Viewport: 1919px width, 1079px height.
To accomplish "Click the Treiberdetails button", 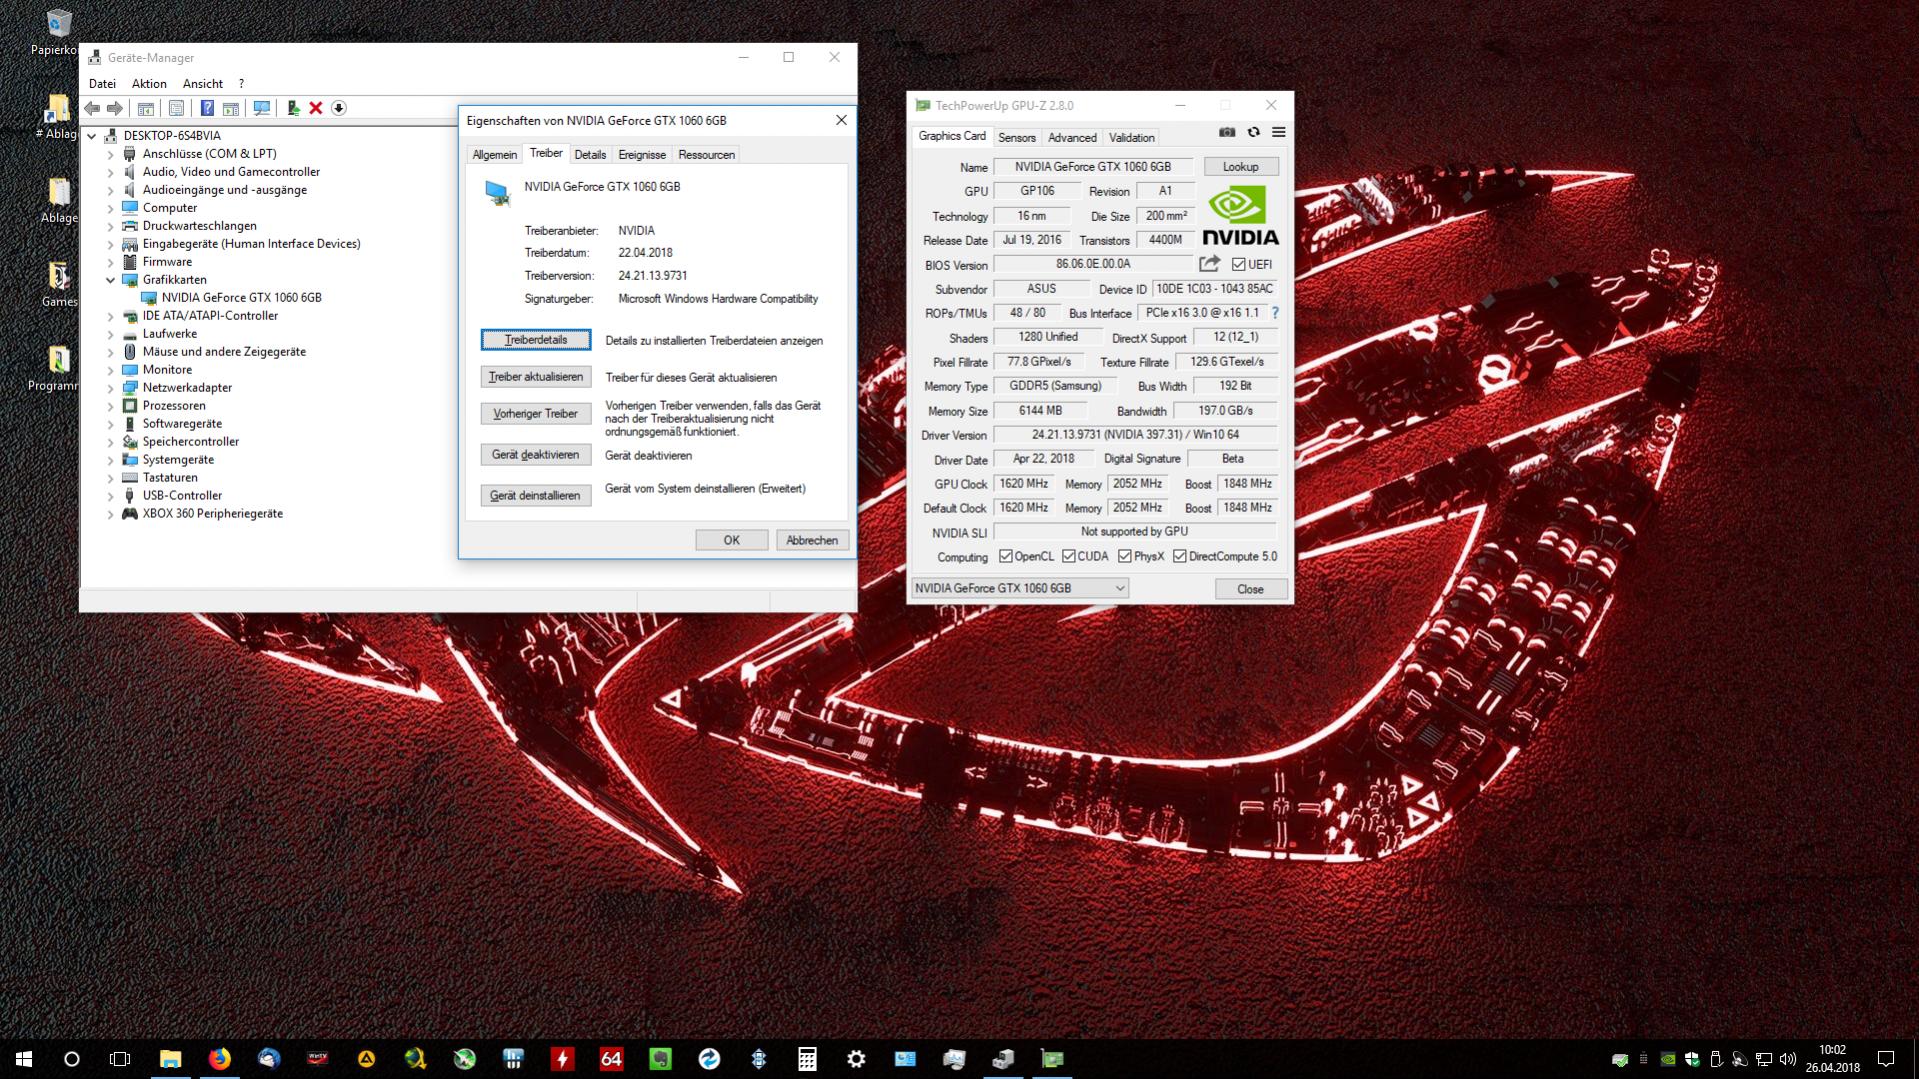I will point(536,340).
